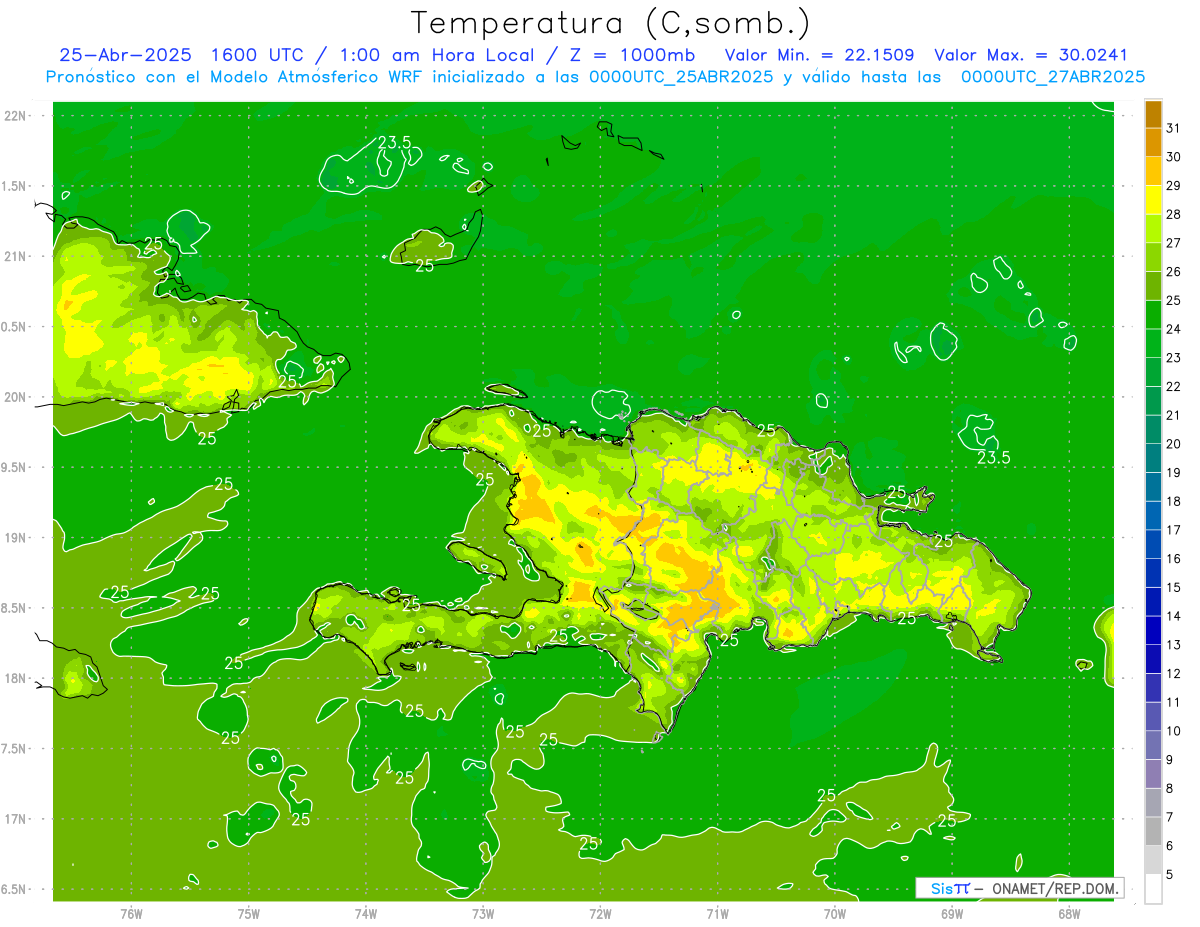Click the color scale label "31"
The height and width of the screenshot is (927, 1200).
[1174, 128]
